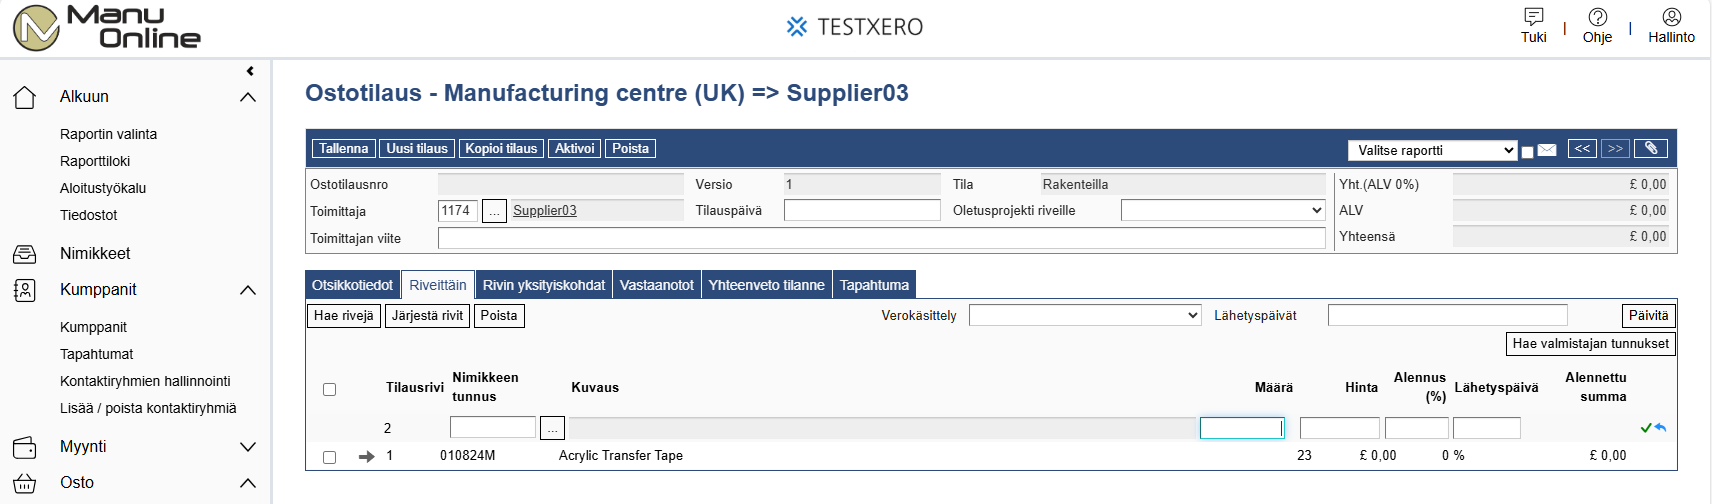This screenshot has height=504, width=1712.
Task: Open Kontaktiryhmien hallinnointi in sidebar
Action: [145, 382]
